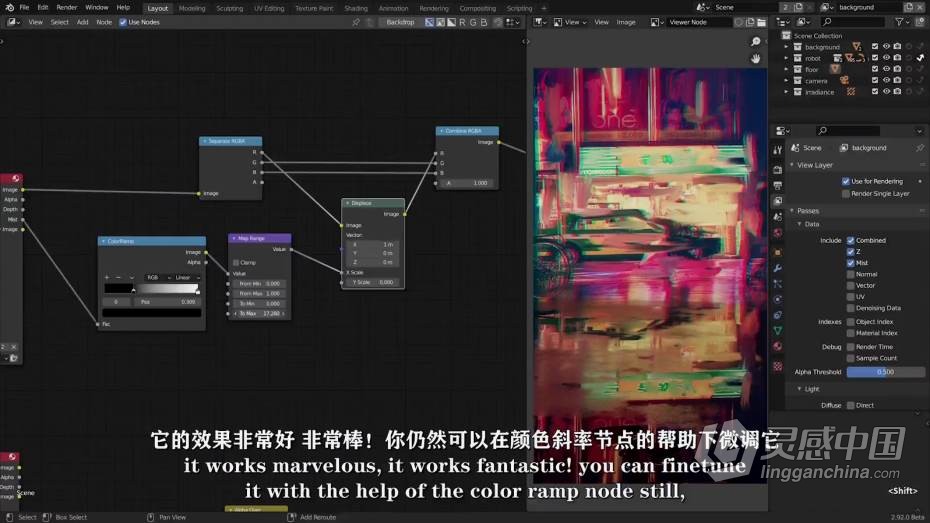The height and width of the screenshot is (523, 930).
Task: Open the Output properties tab
Action: click(x=778, y=186)
